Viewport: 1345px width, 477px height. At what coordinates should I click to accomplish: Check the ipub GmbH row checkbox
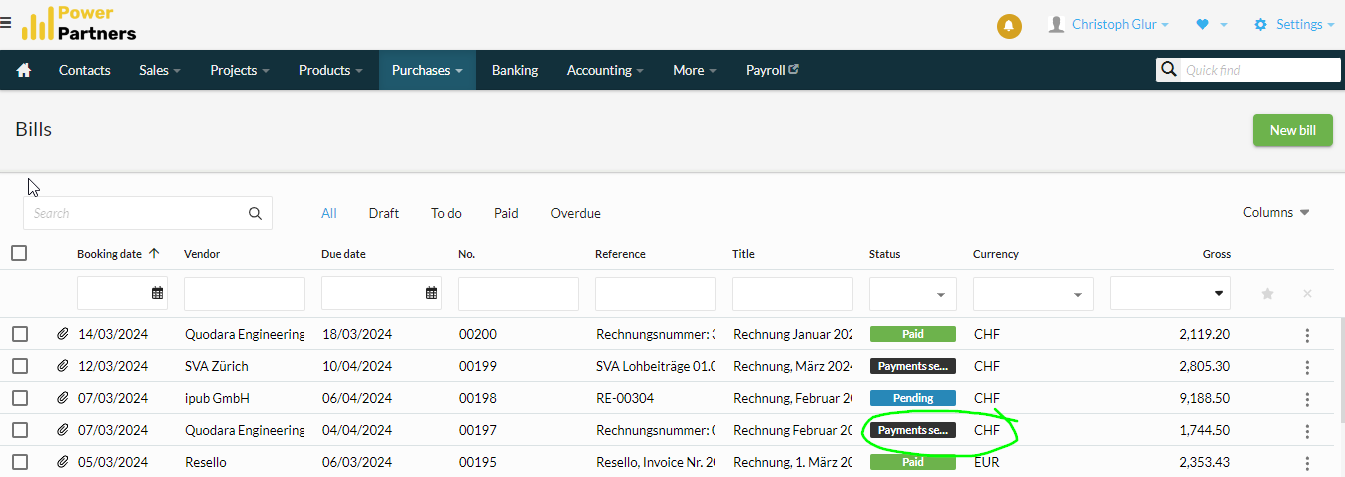tap(20, 398)
